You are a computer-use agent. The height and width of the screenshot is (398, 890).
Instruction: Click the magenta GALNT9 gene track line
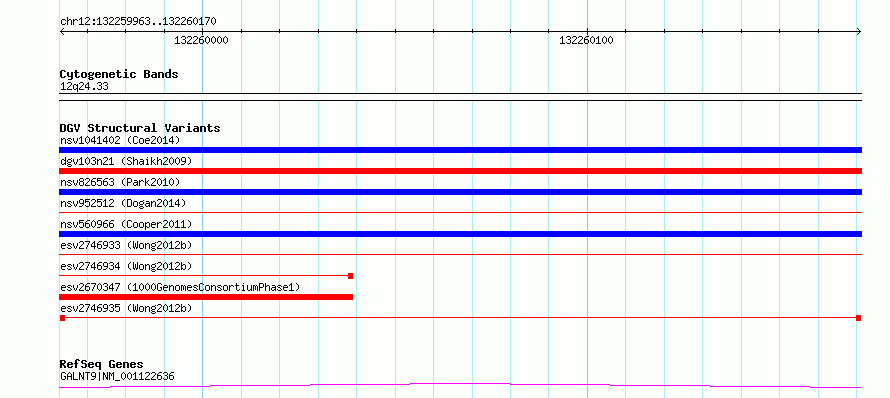[x=460, y=386]
